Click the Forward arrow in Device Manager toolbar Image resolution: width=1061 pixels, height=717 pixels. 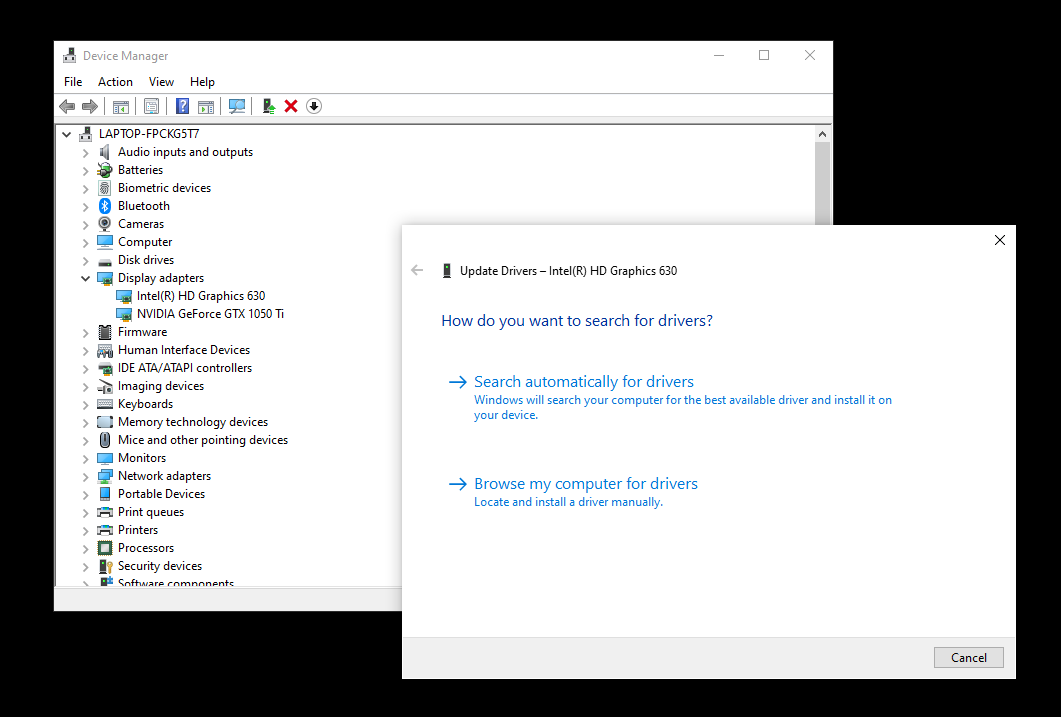point(89,106)
